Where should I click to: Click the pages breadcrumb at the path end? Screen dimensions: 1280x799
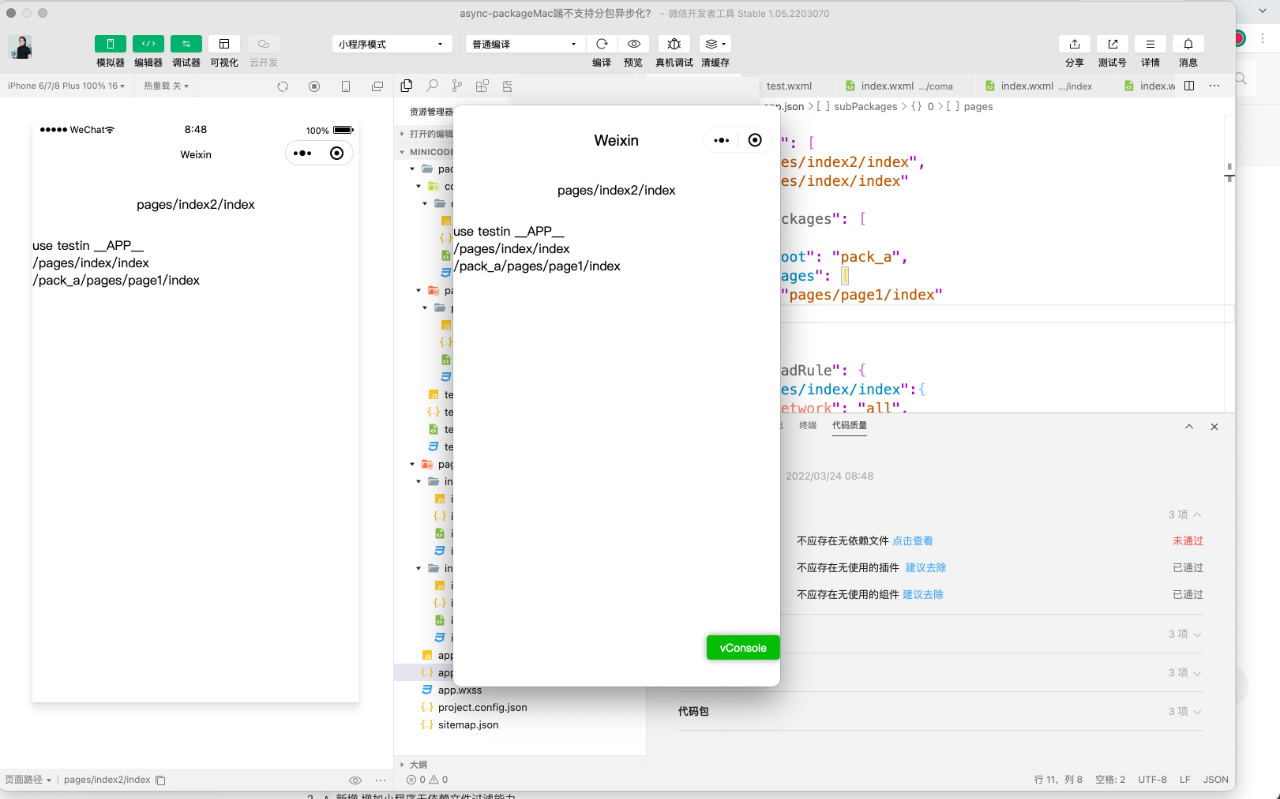tap(978, 106)
